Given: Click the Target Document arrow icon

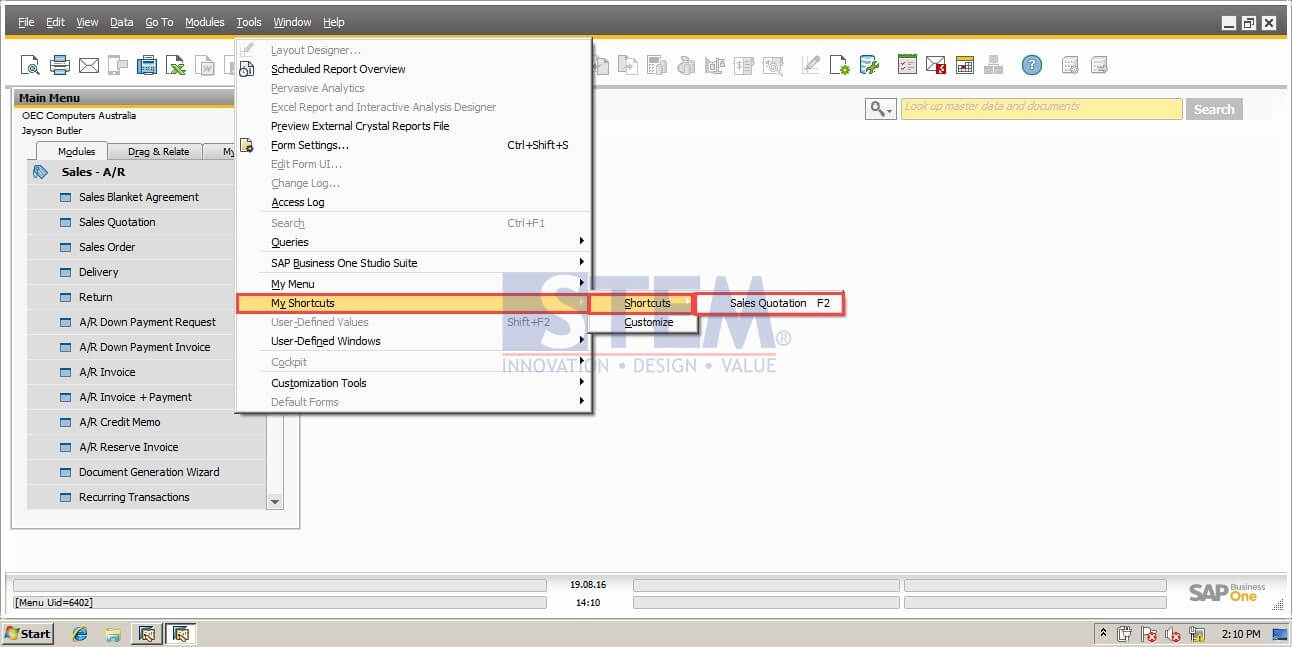Looking at the screenshot, I should pyautogui.click(x=628, y=65).
